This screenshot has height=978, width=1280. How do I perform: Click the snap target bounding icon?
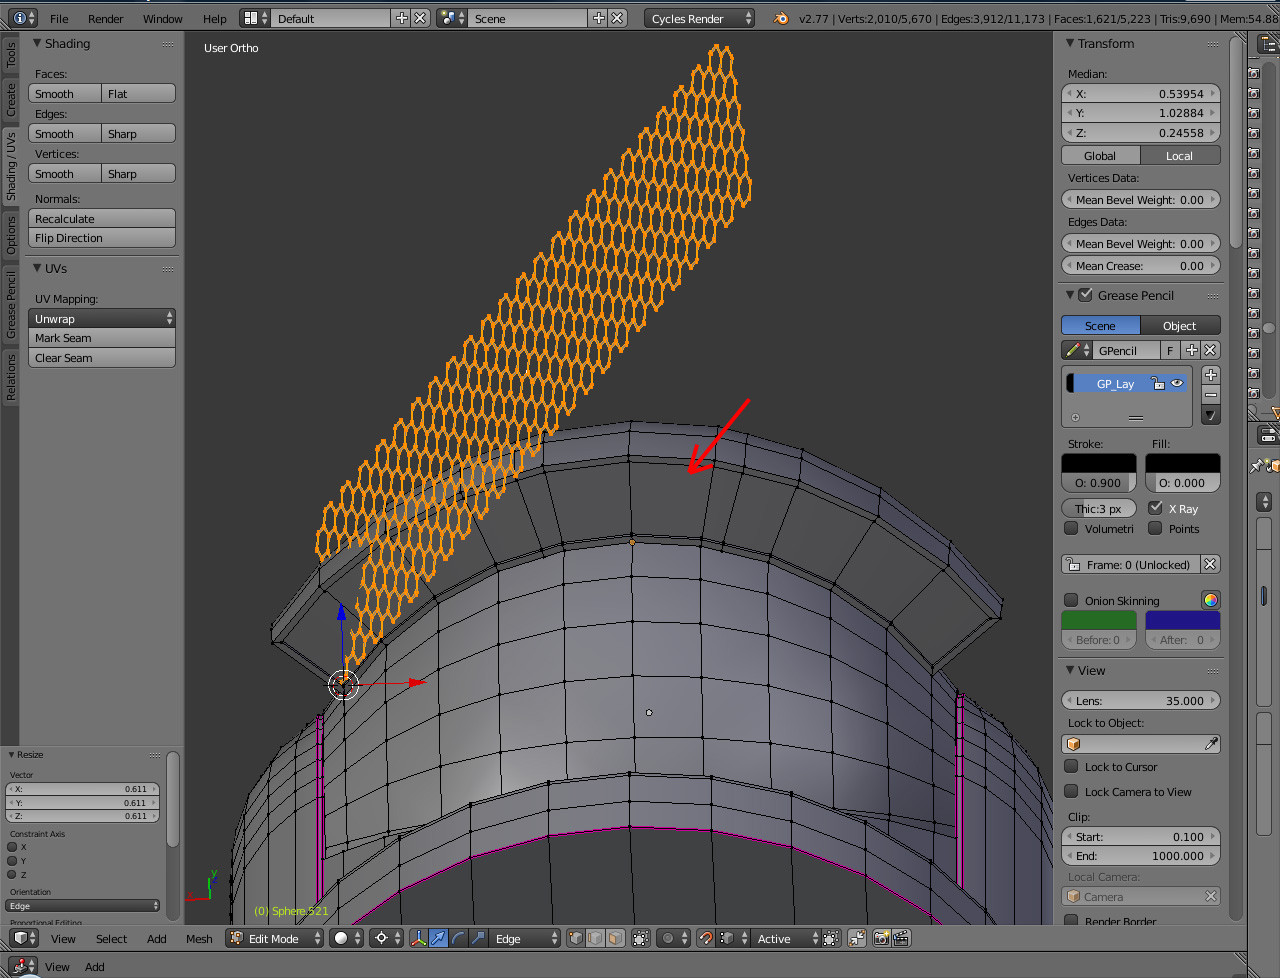pyautogui.click(x=831, y=938)
